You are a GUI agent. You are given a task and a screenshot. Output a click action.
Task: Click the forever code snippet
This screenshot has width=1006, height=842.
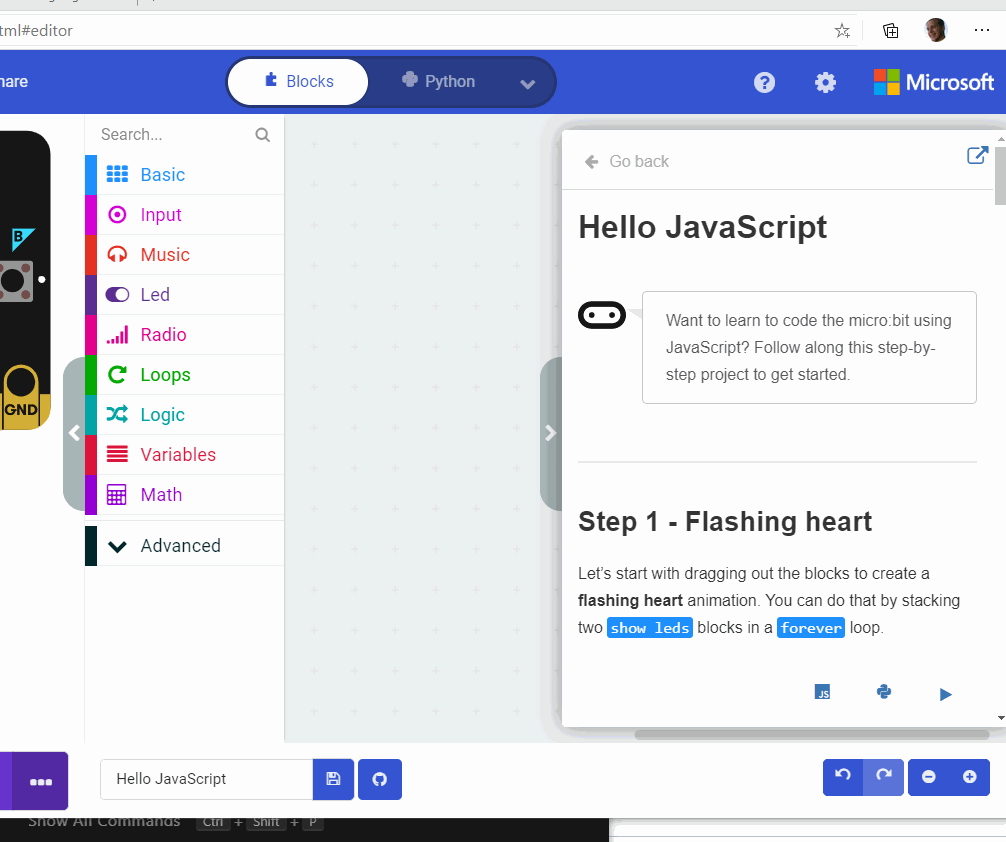pos(811,628)
